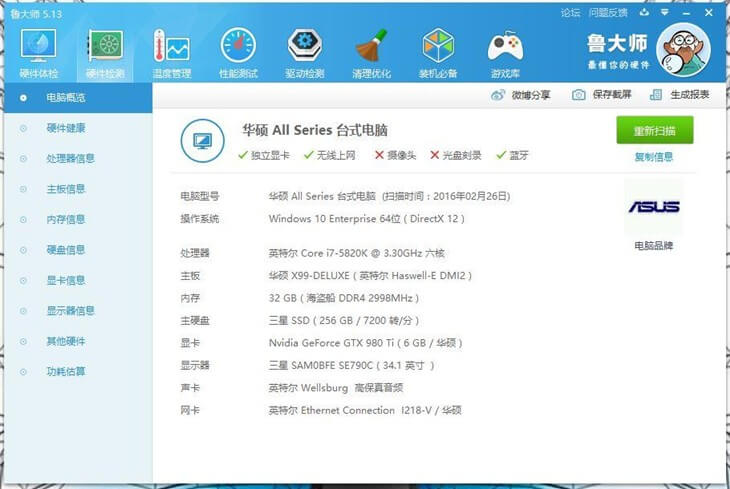
Task: Switch to the 硬件检测 tab
Action: point(105,52)
